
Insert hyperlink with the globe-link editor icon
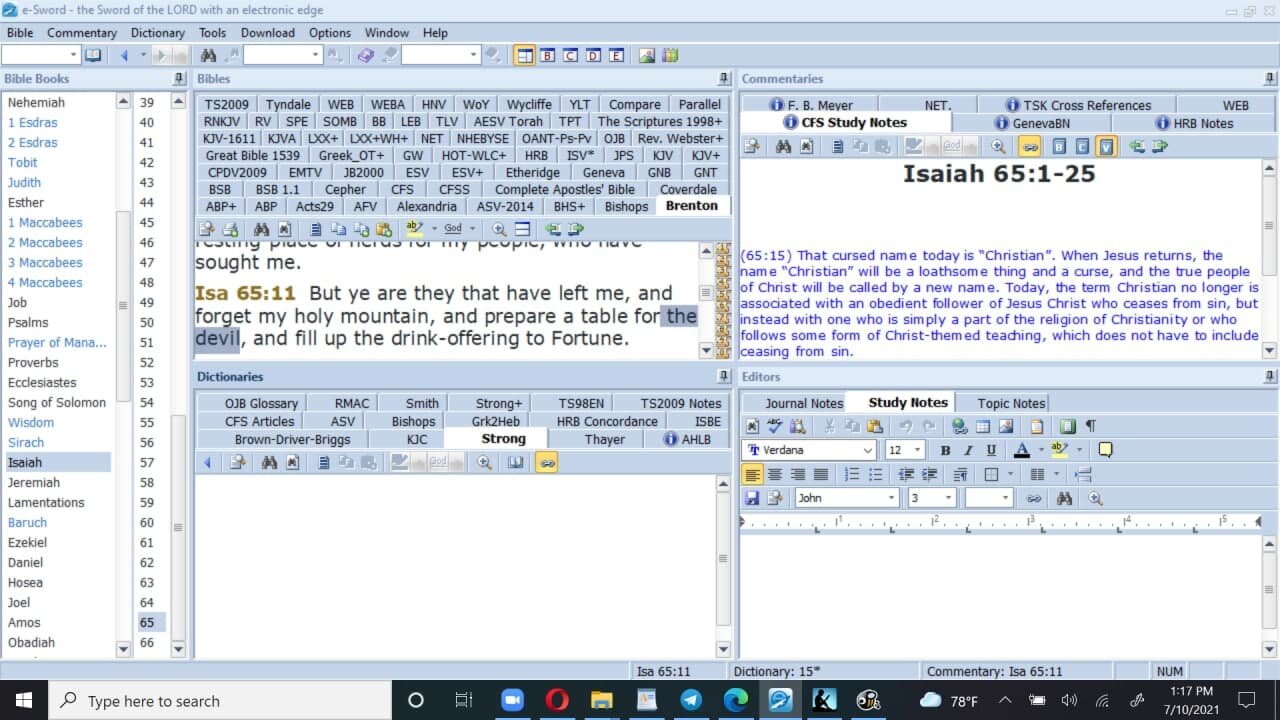click(x=960, y=427)
